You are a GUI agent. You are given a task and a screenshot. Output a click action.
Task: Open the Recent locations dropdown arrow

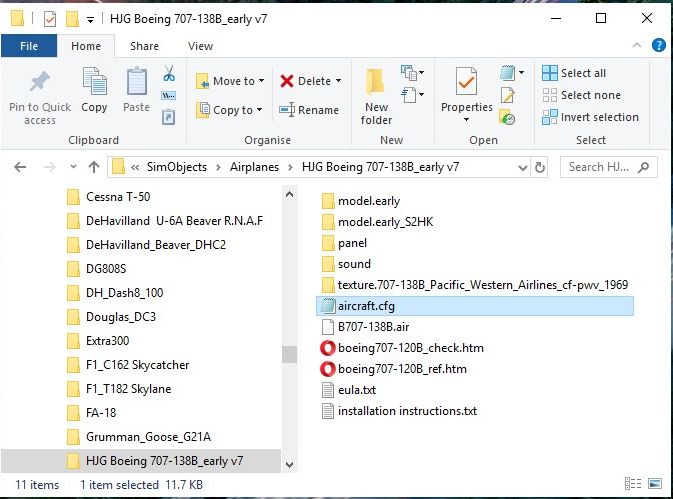point(73,166)
